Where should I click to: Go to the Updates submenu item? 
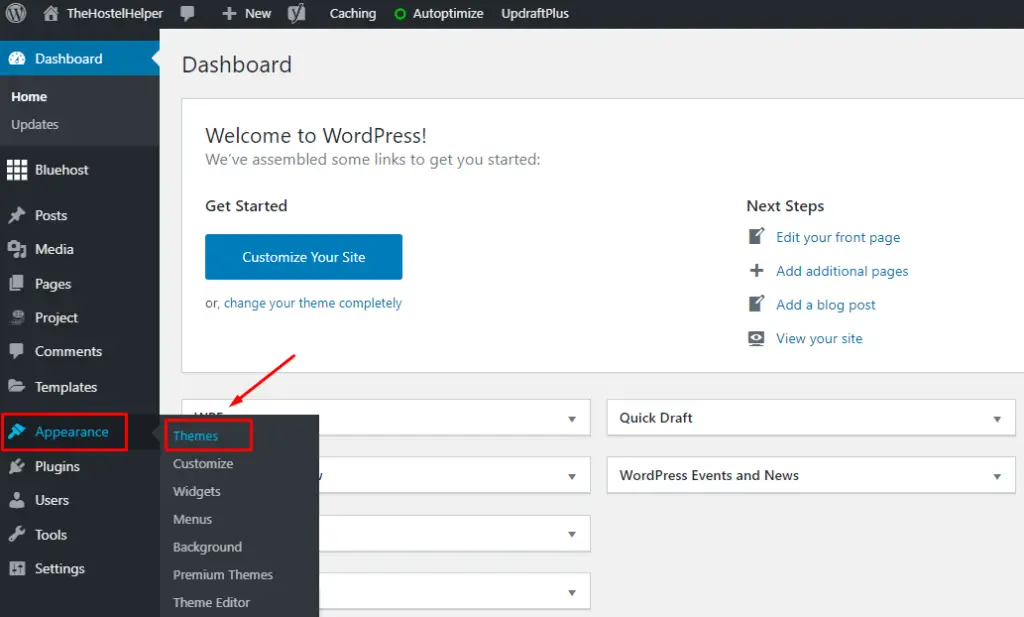coord(35,124)
